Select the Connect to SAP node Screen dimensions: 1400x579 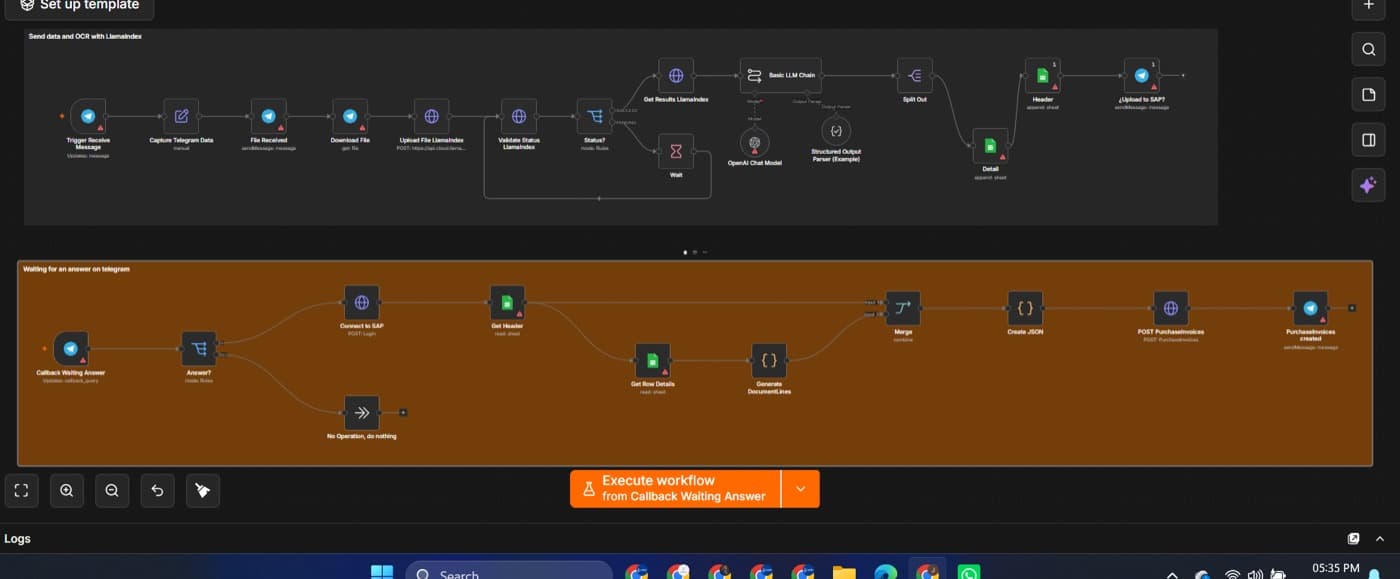click(362, 302)
